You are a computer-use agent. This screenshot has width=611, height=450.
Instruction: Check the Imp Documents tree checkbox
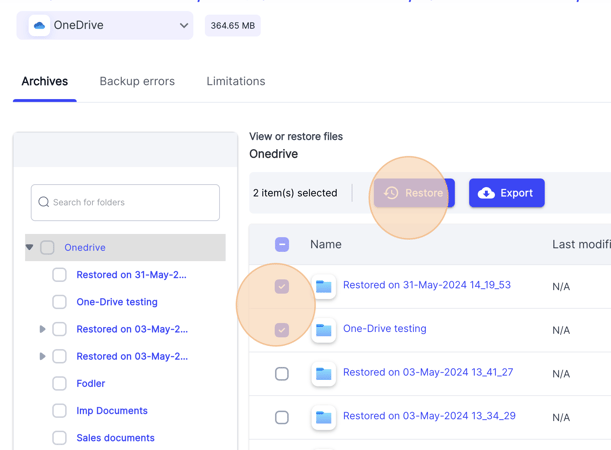click(x=59, y=411)
